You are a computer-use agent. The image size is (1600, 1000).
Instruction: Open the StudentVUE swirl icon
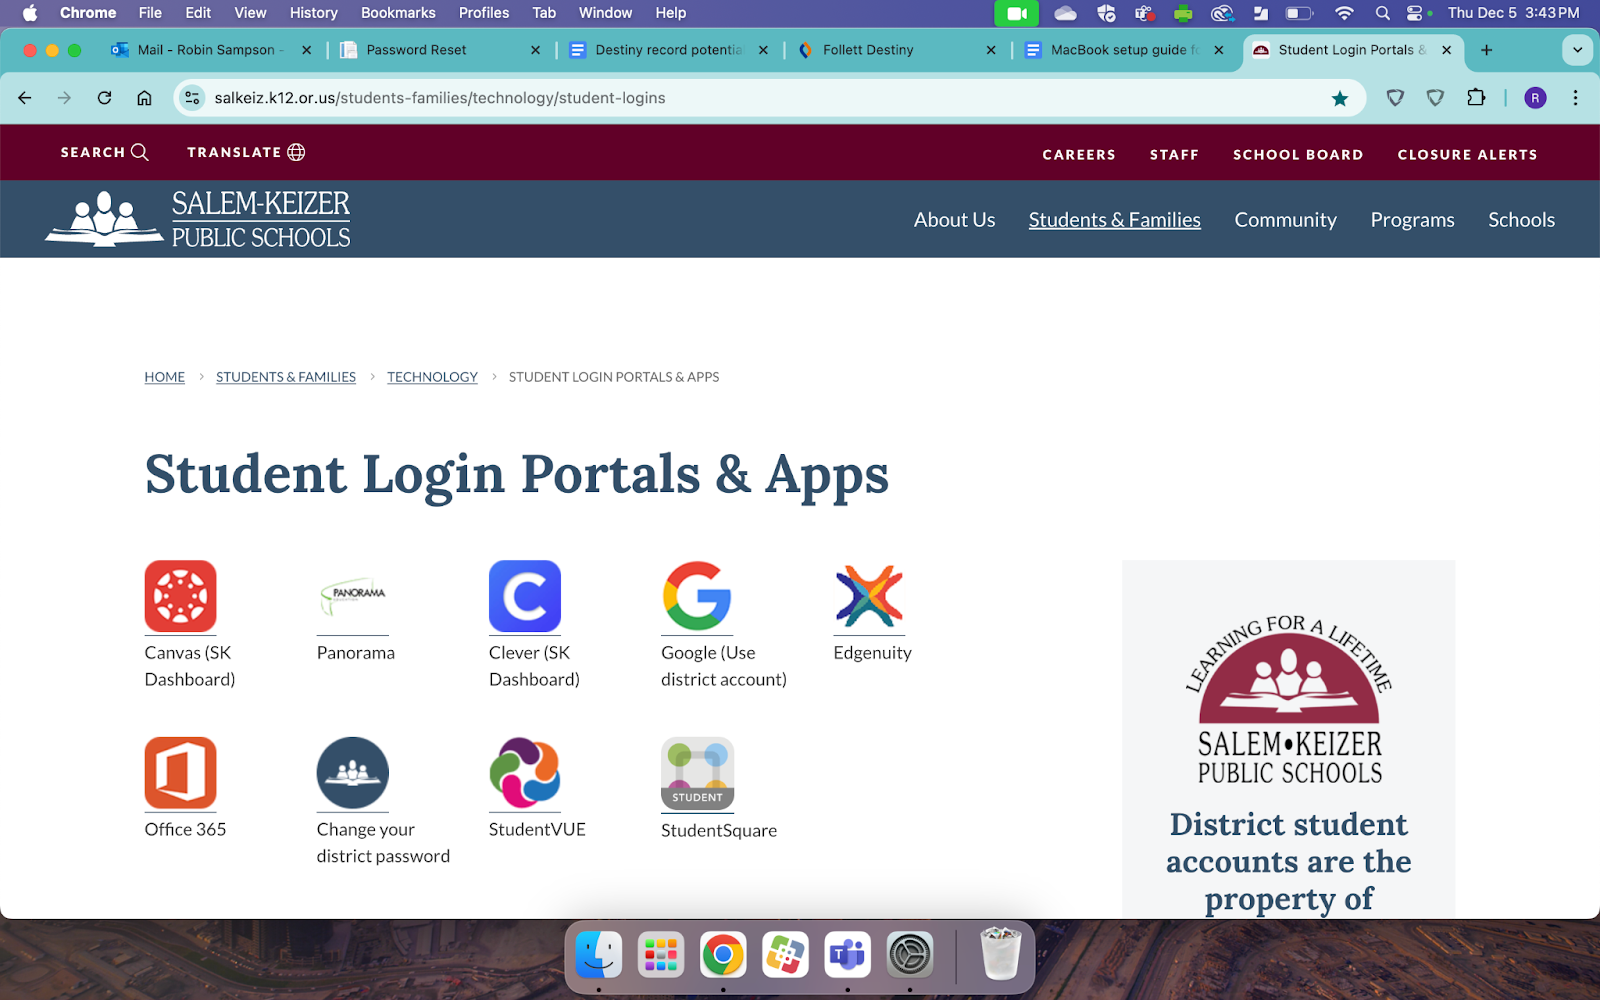[525, 773]
